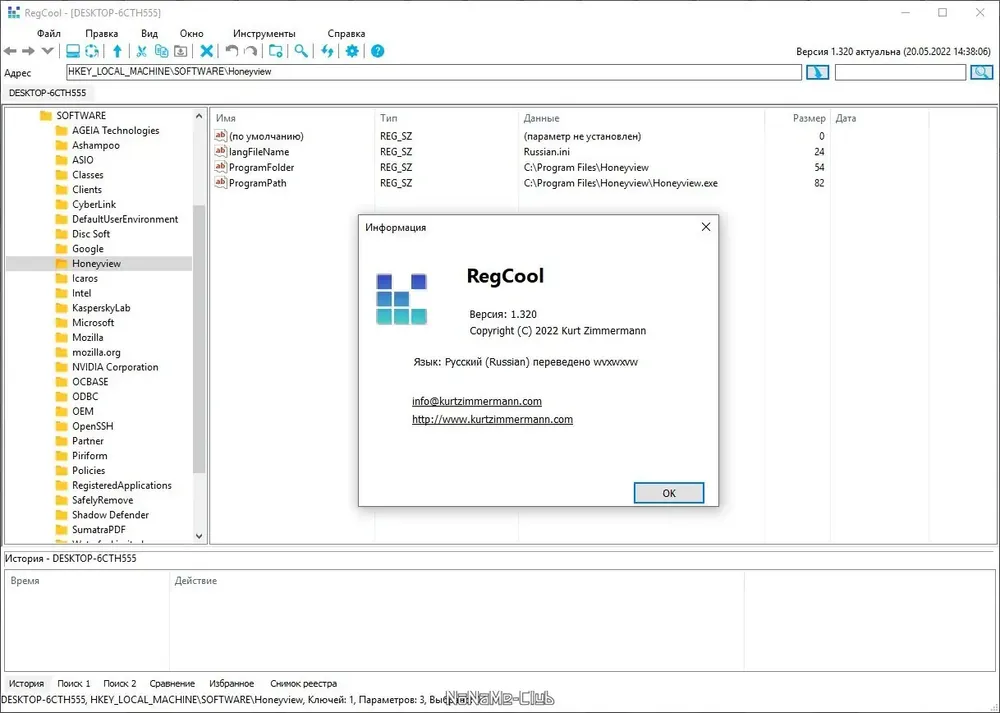Open the http://www.kurtzimmermann.com link
This screenshot has height=713, width=1000.
492,419
